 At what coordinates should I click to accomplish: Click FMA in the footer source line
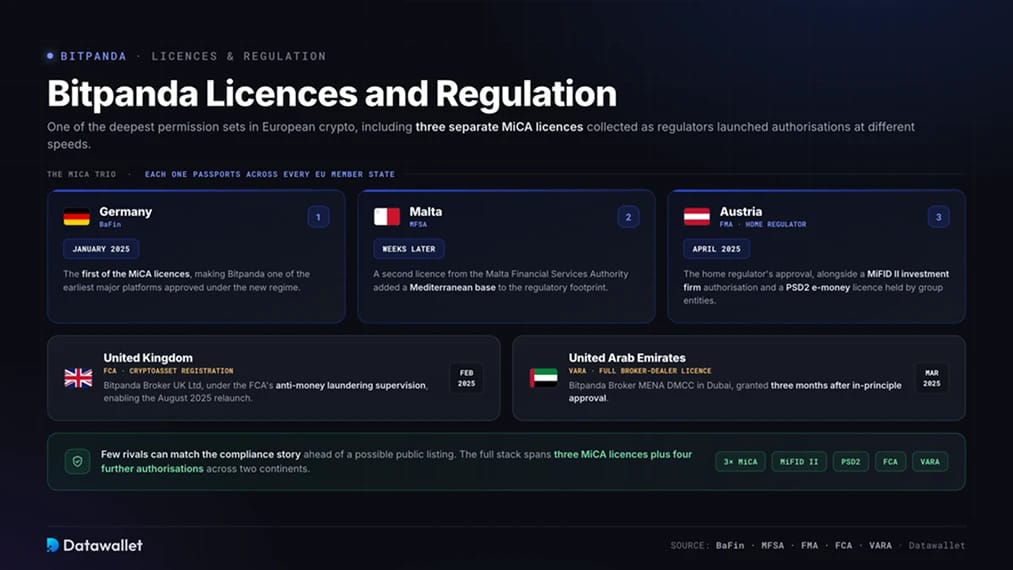click(809, 545)
